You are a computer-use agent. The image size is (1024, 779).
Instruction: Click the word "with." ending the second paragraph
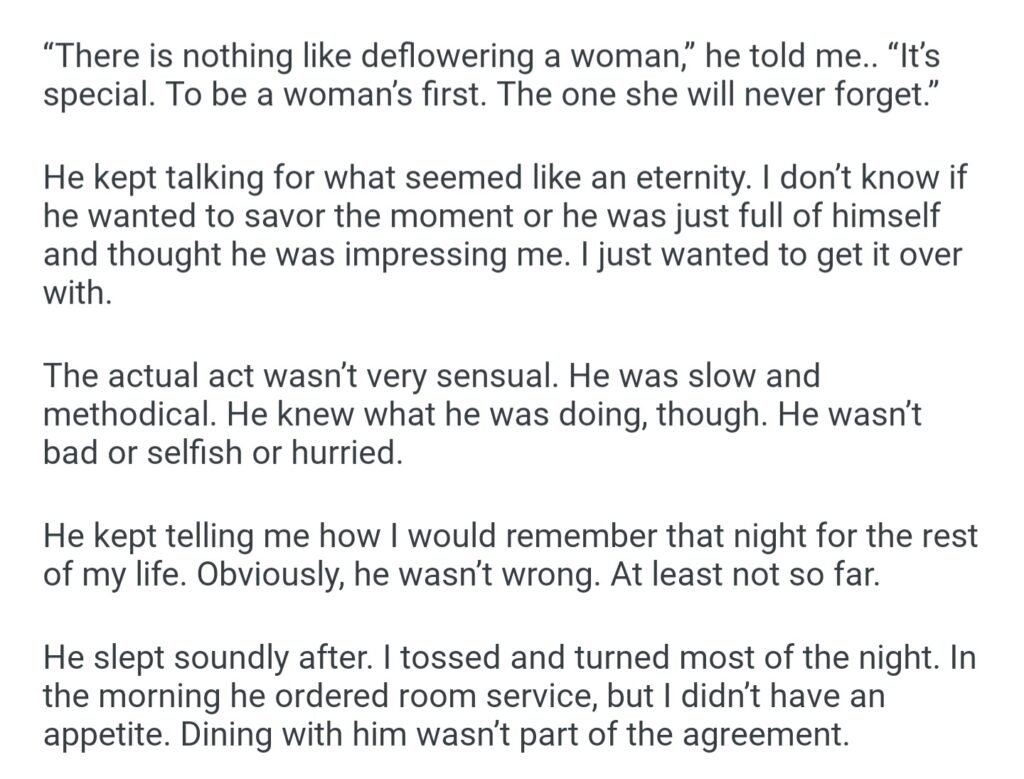pyautogui.click(x=76, y=291)
